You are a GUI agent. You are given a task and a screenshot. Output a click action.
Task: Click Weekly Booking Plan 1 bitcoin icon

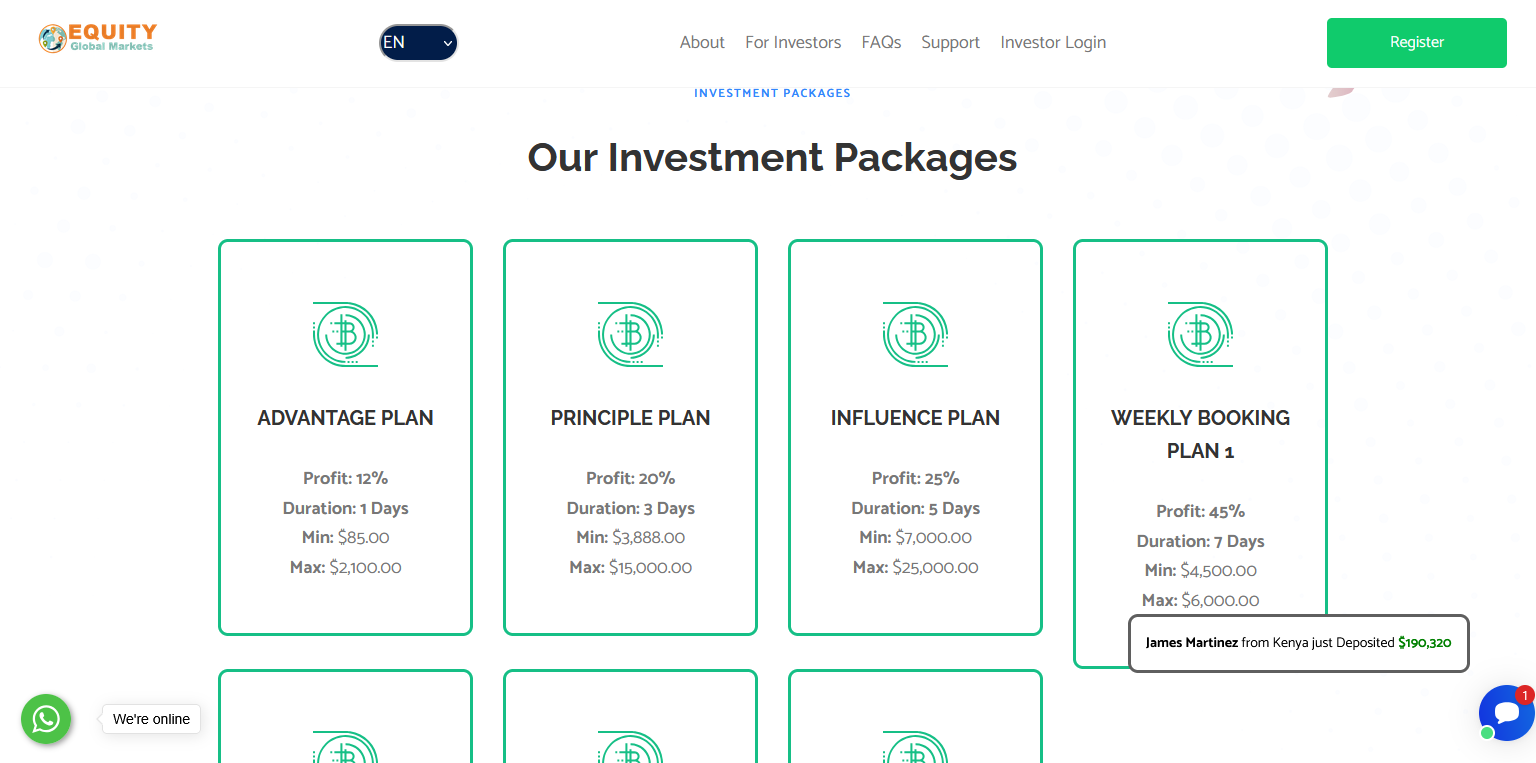[1200, 334]
